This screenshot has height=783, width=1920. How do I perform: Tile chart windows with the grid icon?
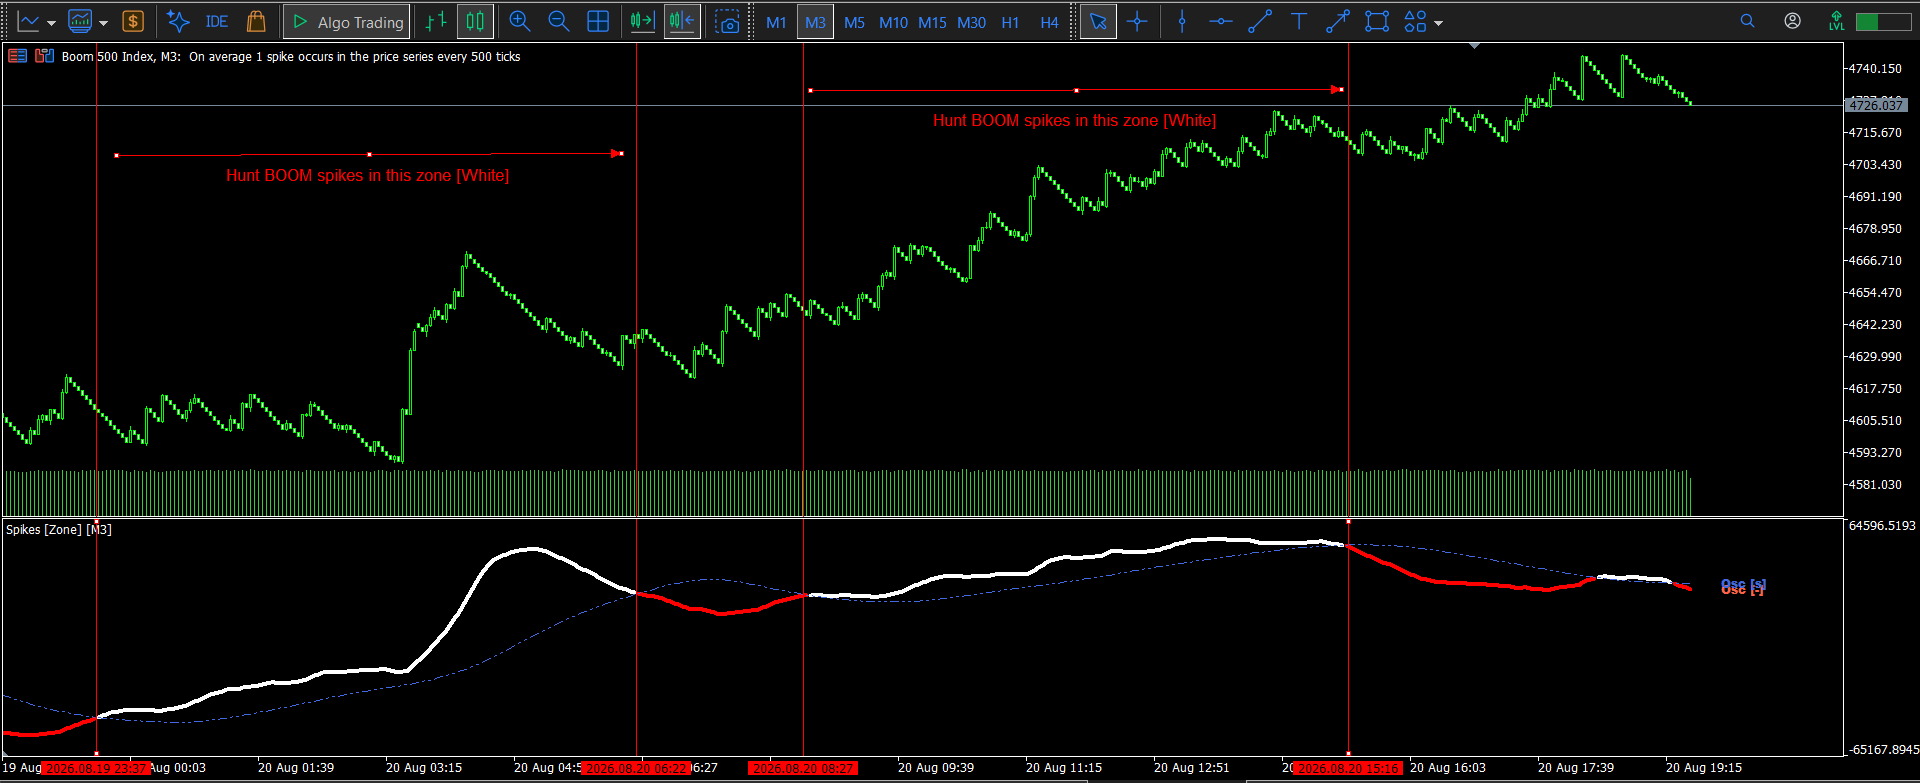[598, 21]
